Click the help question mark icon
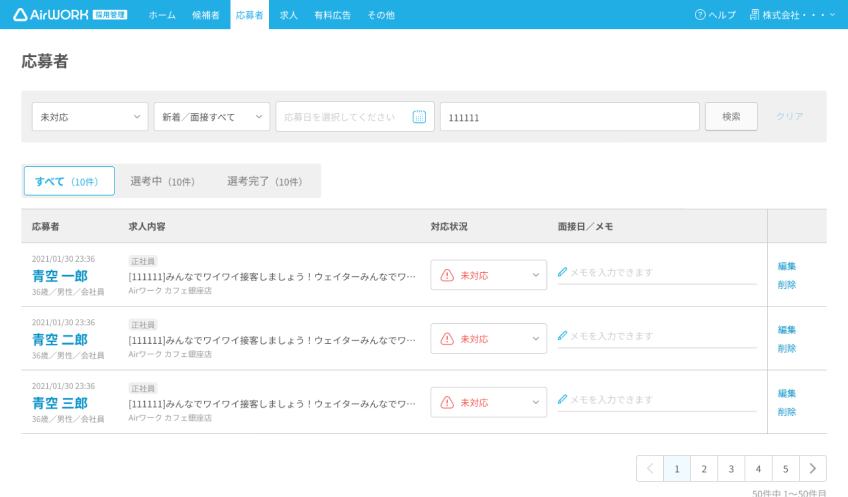This screenshot has height=497, width=848. [700, 15]
